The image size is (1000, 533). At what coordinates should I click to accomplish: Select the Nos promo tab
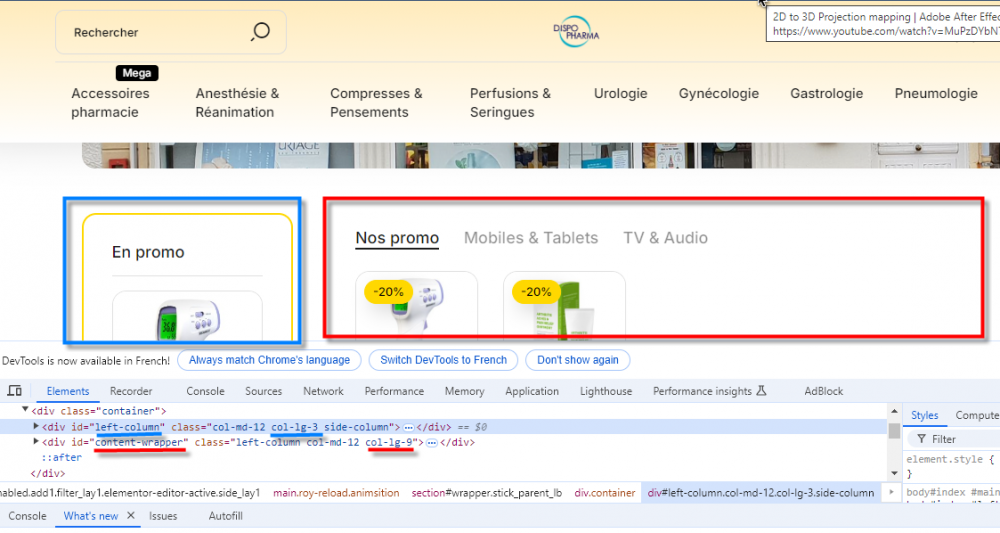(x=397, y=238)
